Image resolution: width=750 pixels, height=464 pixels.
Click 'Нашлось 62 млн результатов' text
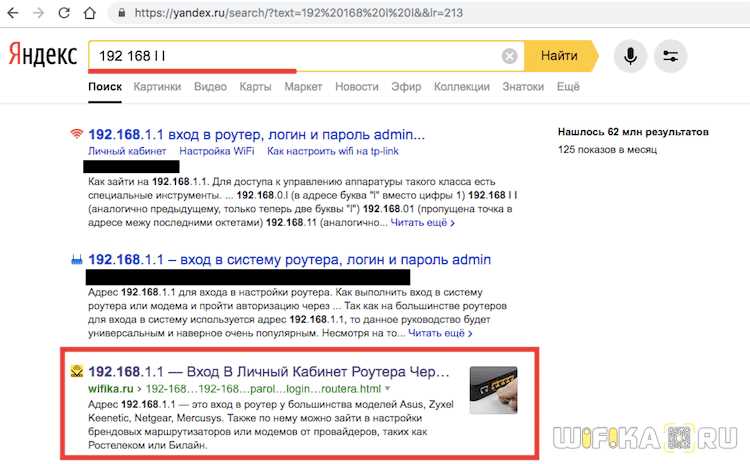[633, 132]
